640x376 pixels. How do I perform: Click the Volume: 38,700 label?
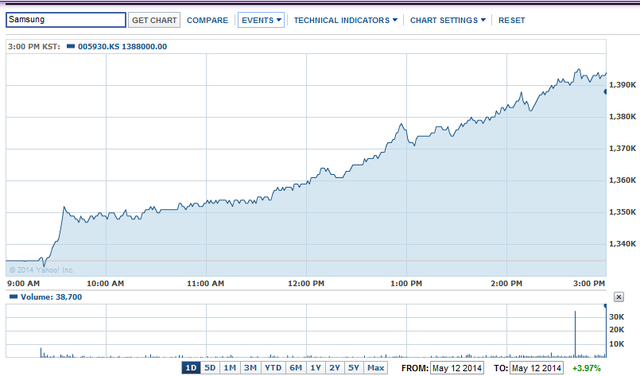tap(51, 297)
